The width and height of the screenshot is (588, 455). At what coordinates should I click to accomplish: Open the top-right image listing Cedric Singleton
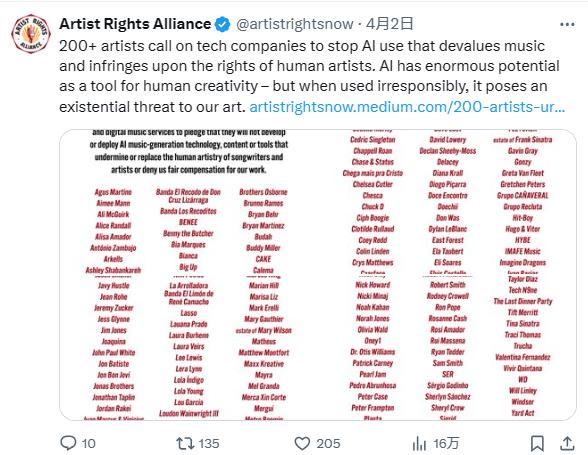click(x=447, y=203)
